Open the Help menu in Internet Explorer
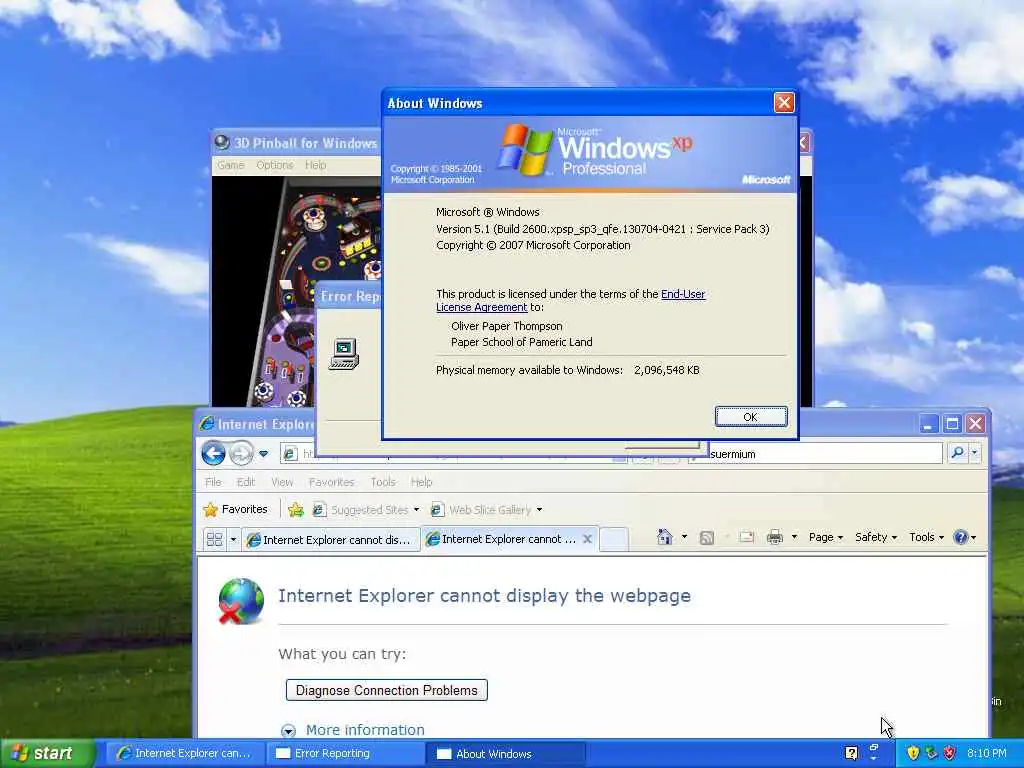This screenshot has width=1024, height=768. [x=421, y=482]
